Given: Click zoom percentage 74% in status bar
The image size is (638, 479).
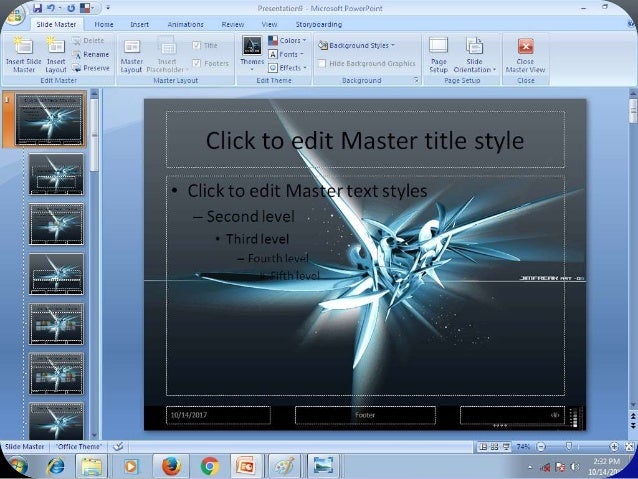Looking at the screenshot, I should [523, 447].
